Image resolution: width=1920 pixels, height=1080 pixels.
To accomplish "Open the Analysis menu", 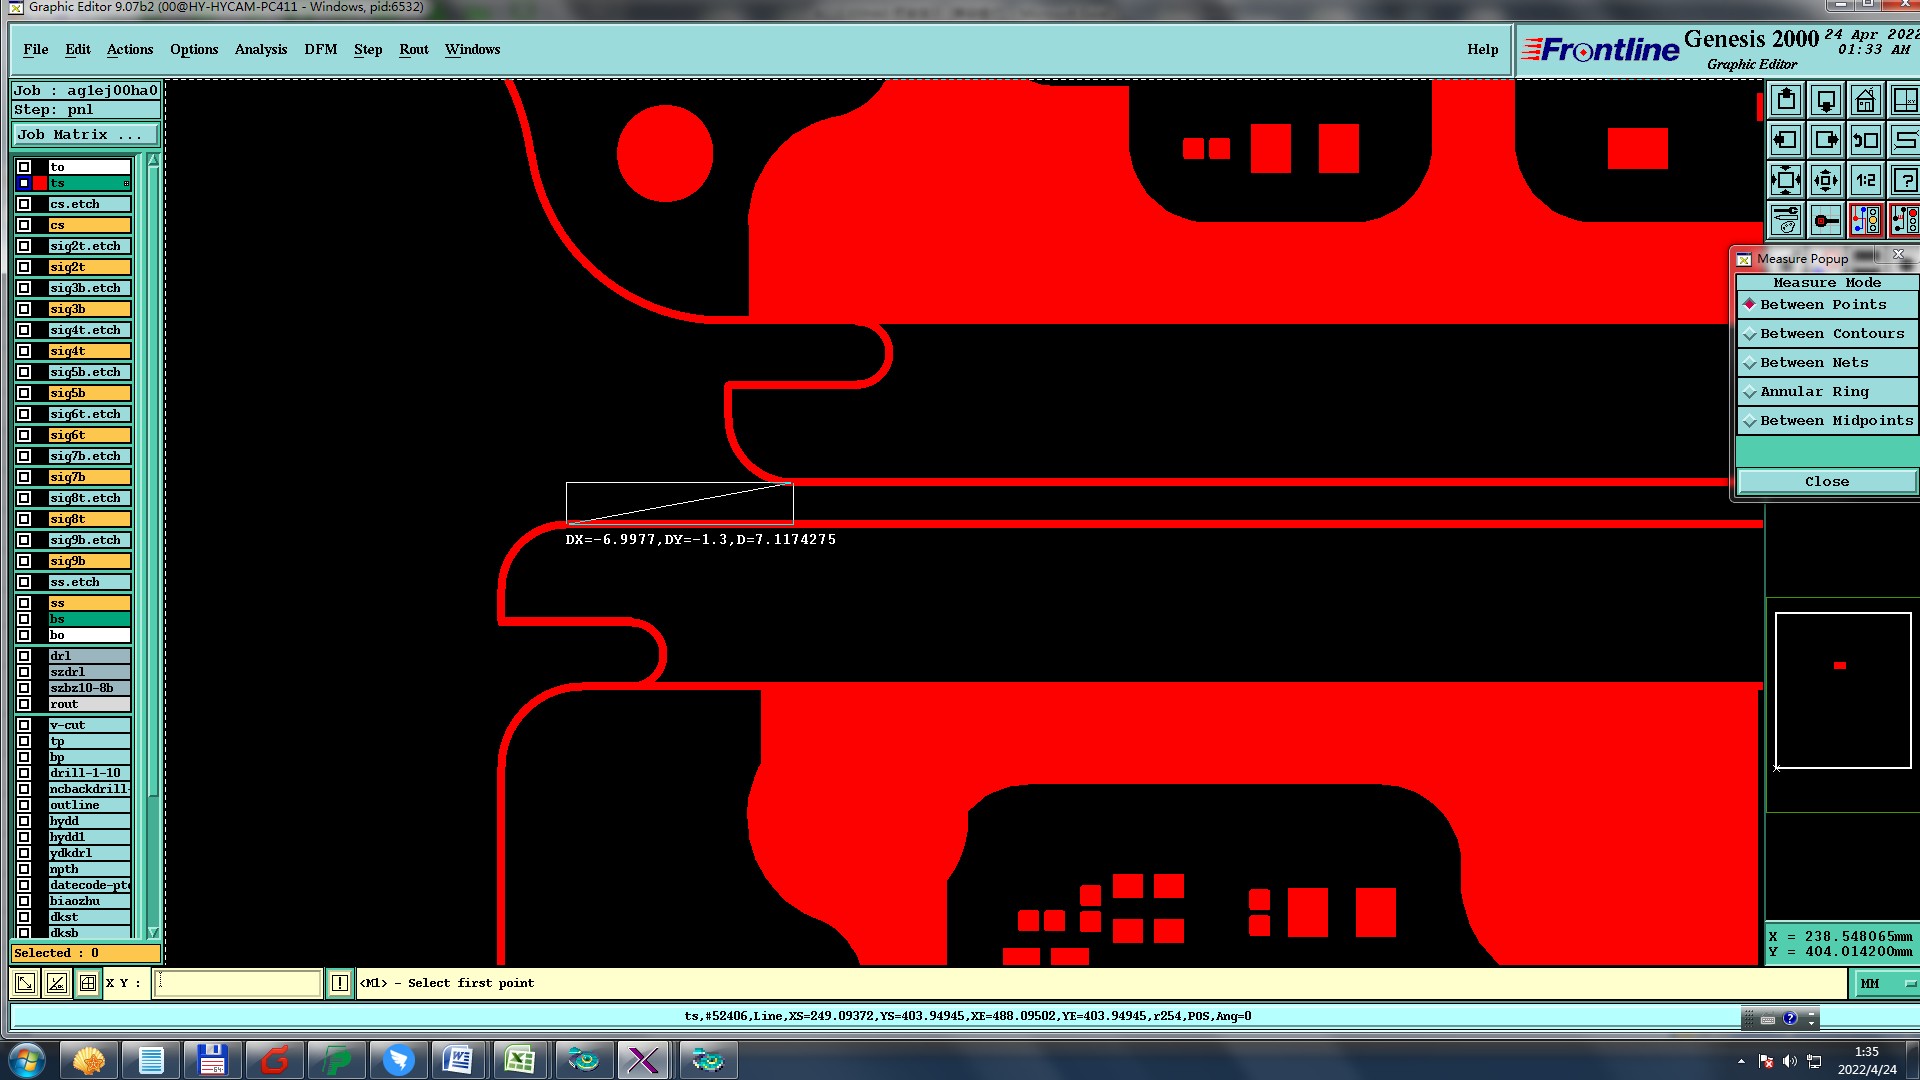I will click(x=260, y=50).
